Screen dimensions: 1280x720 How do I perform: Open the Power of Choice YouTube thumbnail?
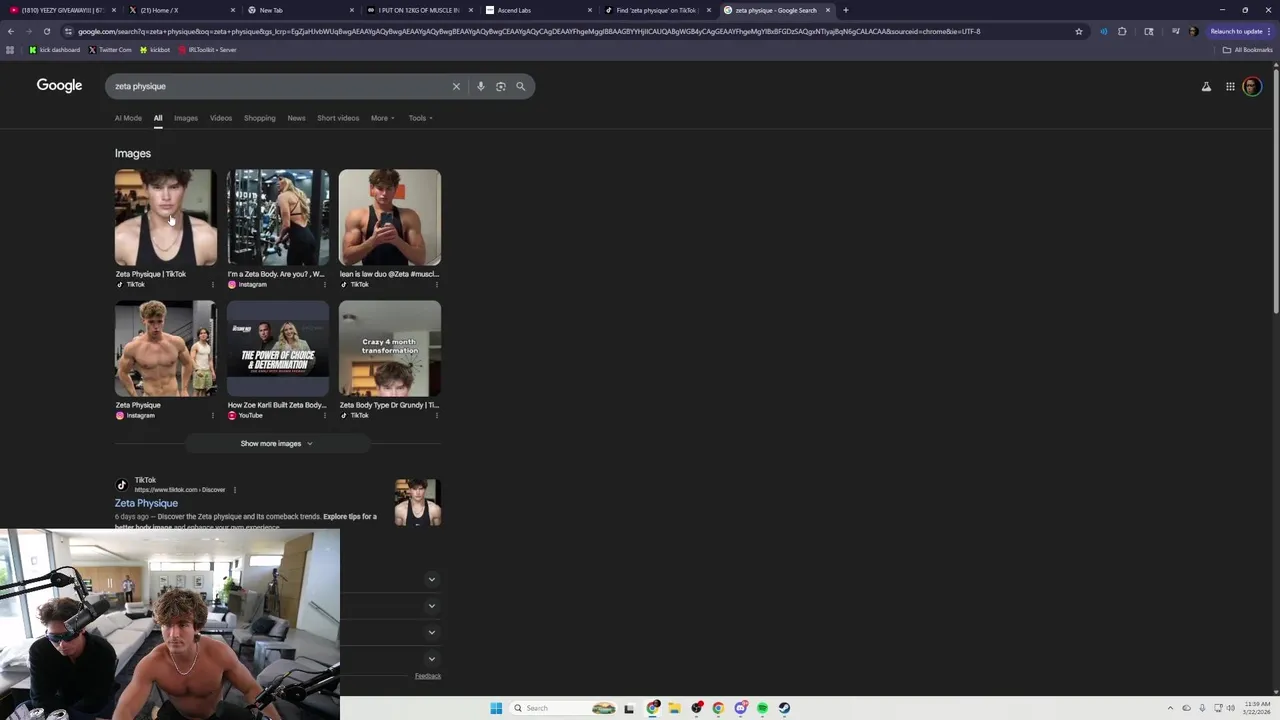(x=277, y=349)
